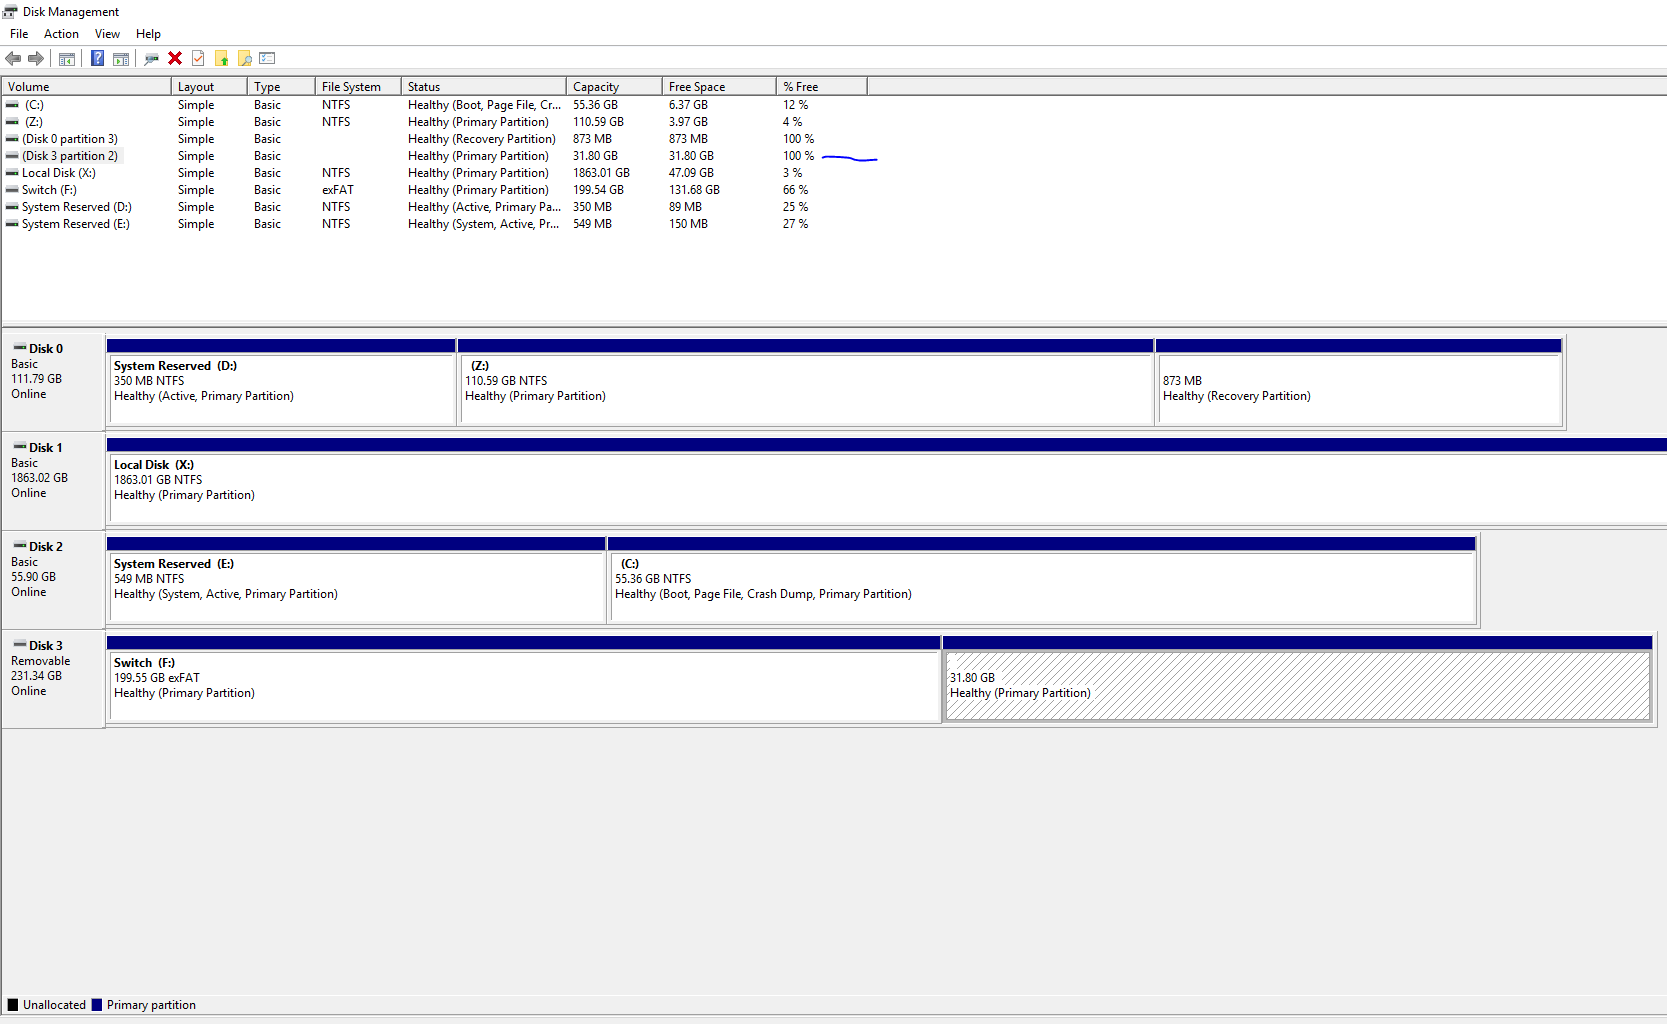This screenshot has width=1667, height=1024.
Task: Click the checklist settings toolbar icon
Action: tap(267, 58)
